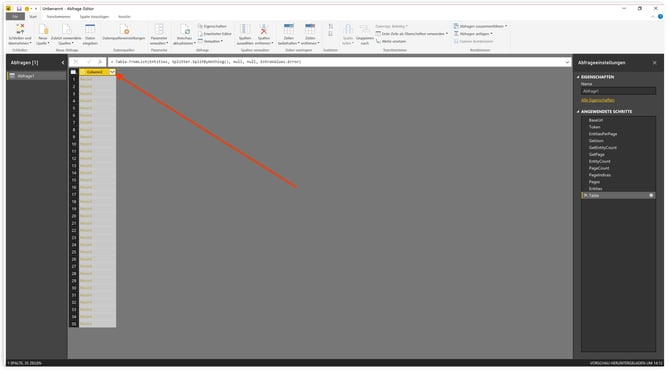Select Abfrage1 in queries list
The height and width of the screenshot is (374, 670).
pos(36,76)
